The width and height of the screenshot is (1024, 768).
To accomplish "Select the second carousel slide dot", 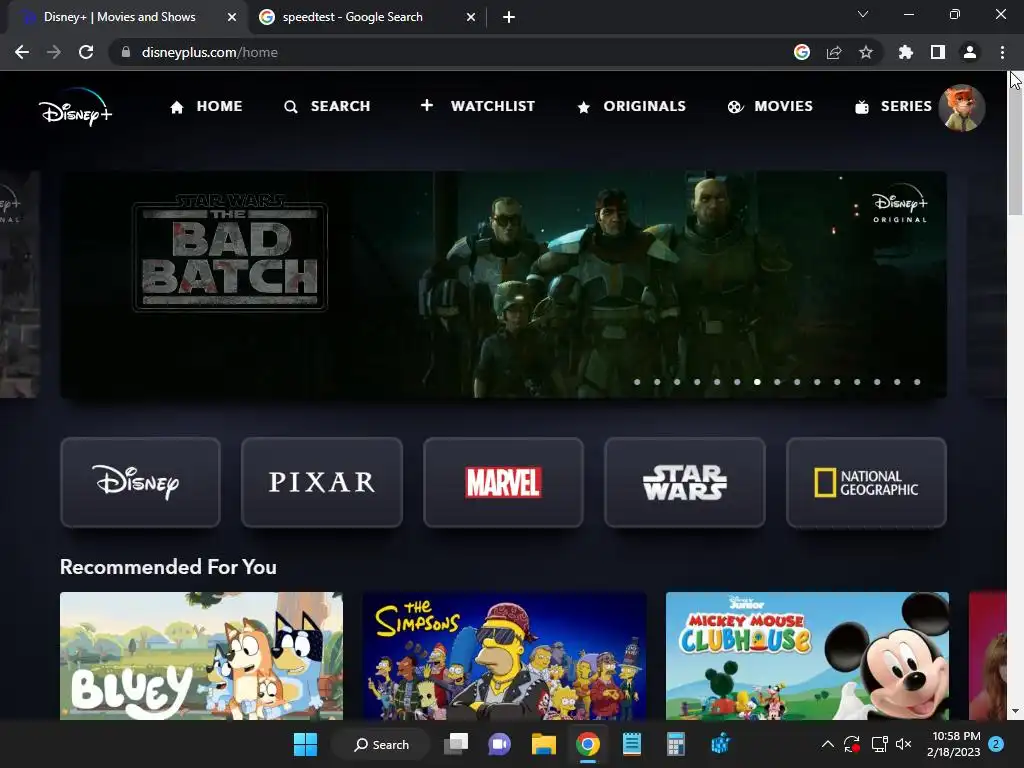I will pos(657,382).
